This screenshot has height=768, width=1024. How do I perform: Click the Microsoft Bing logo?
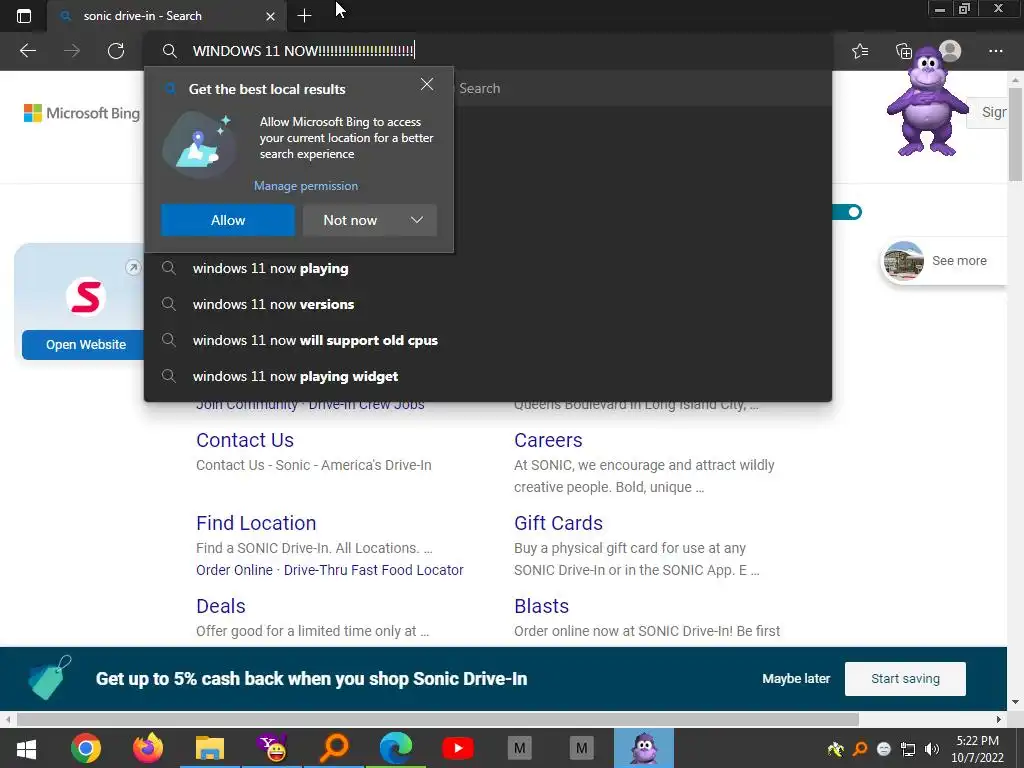click(x=82, y=113)
